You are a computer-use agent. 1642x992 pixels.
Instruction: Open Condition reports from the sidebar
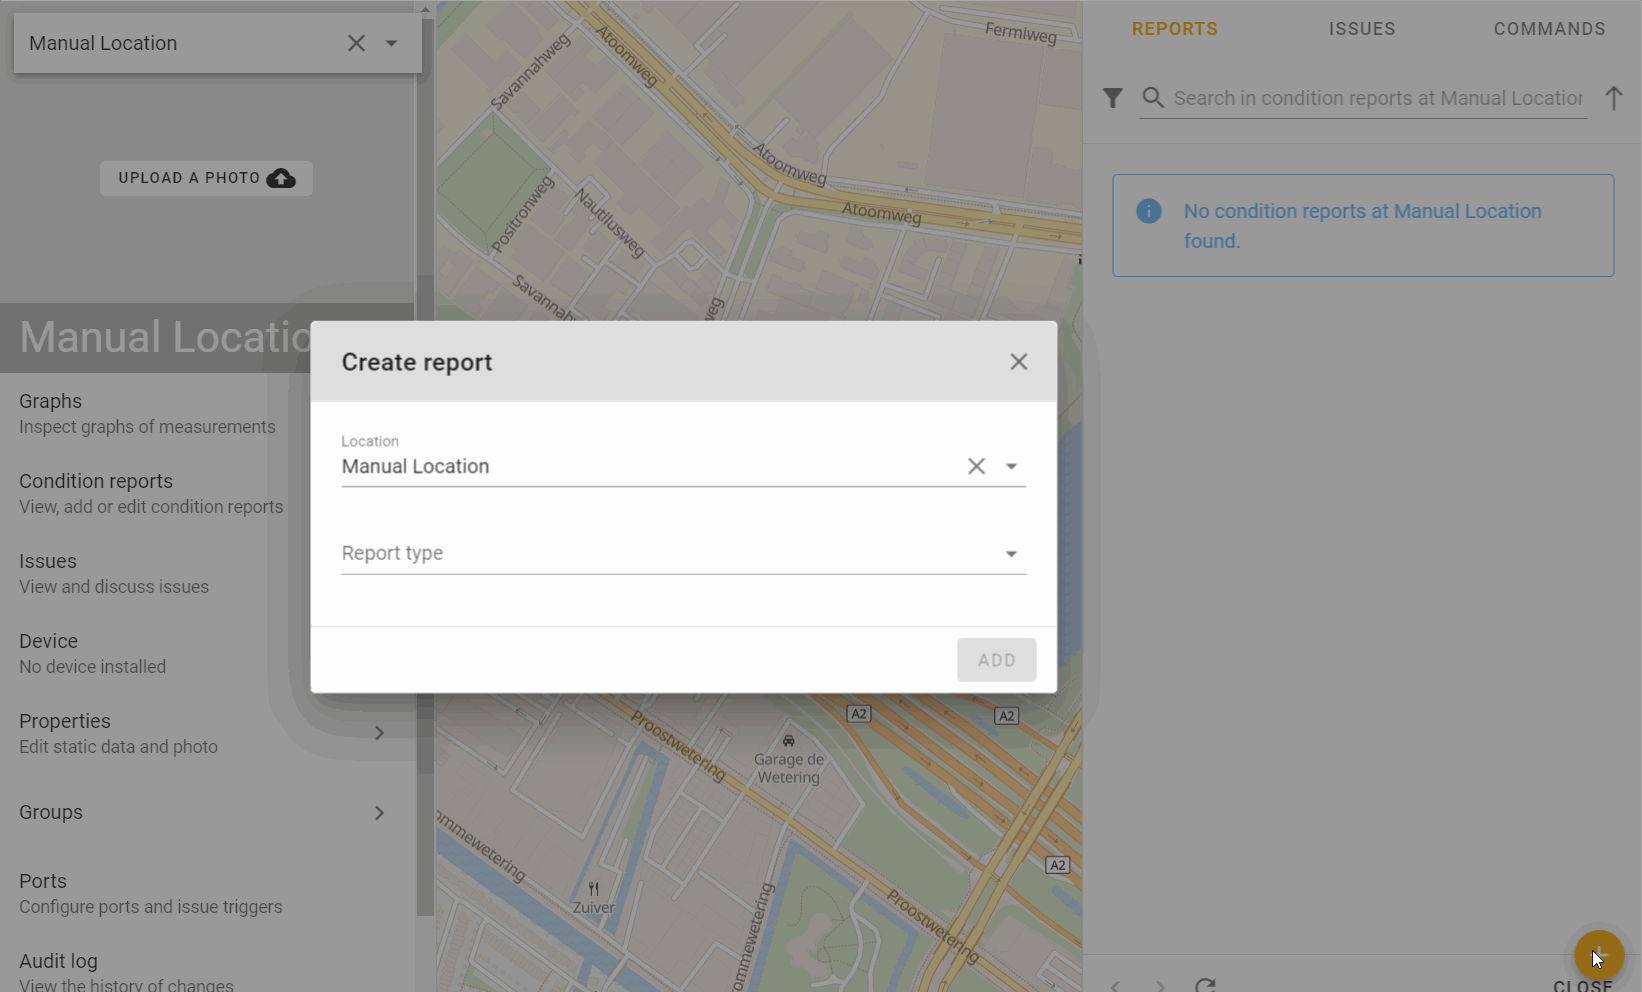coord(95,481)
